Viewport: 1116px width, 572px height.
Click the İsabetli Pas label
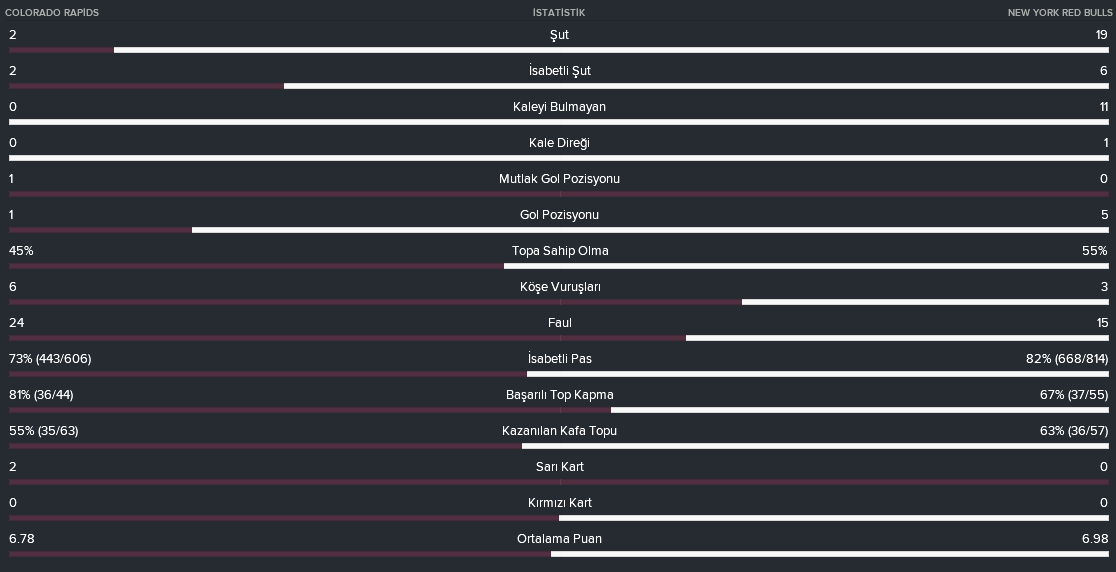(x=559, y=359)
